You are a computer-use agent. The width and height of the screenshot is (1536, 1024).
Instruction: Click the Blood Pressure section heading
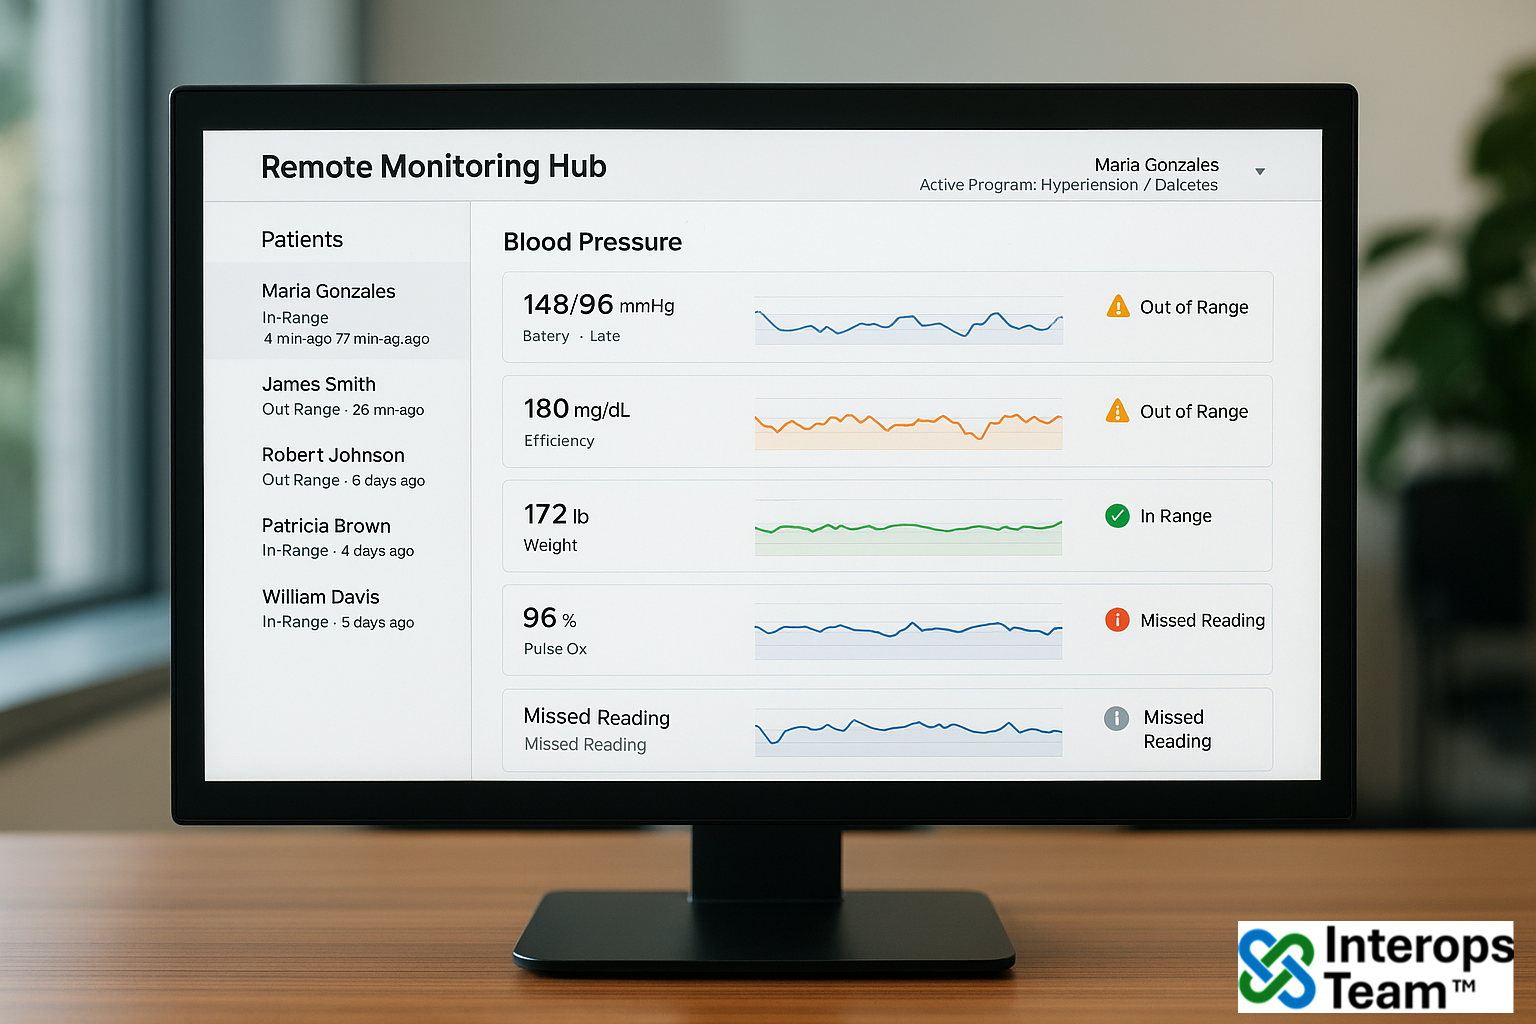click(x=592, y=242)
